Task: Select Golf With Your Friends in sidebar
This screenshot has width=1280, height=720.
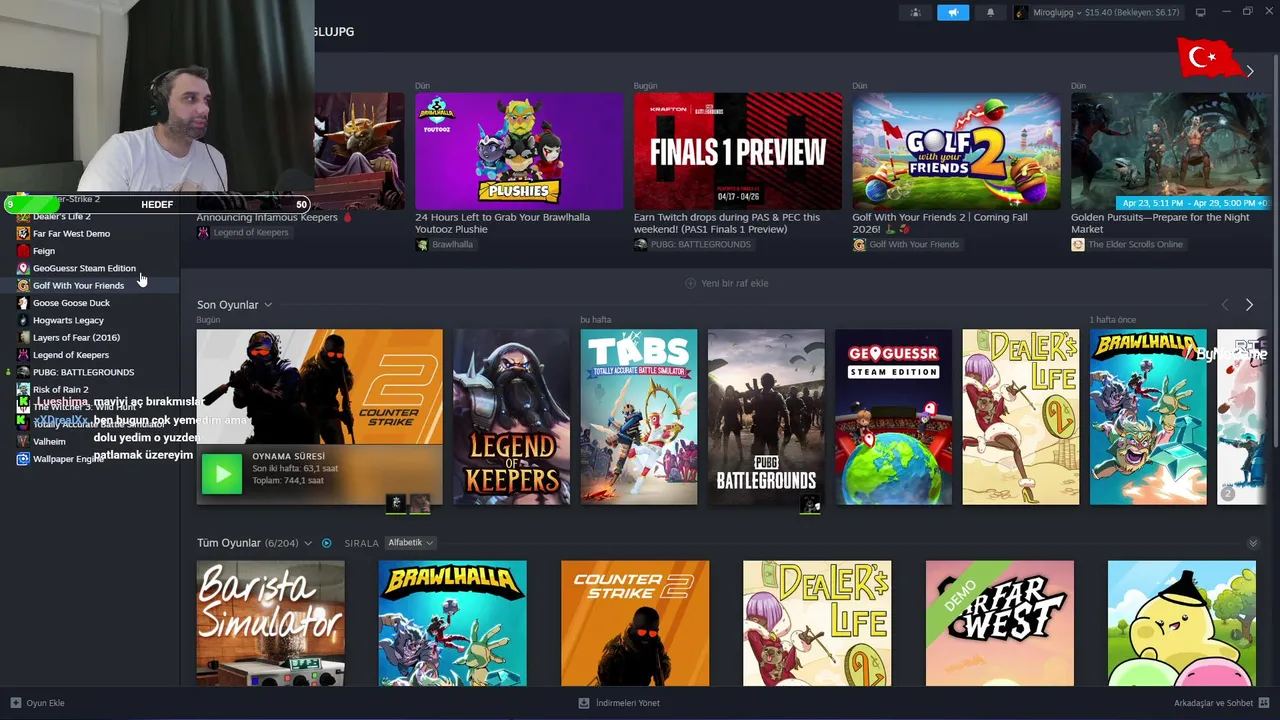Action: [x=78, y=285]
